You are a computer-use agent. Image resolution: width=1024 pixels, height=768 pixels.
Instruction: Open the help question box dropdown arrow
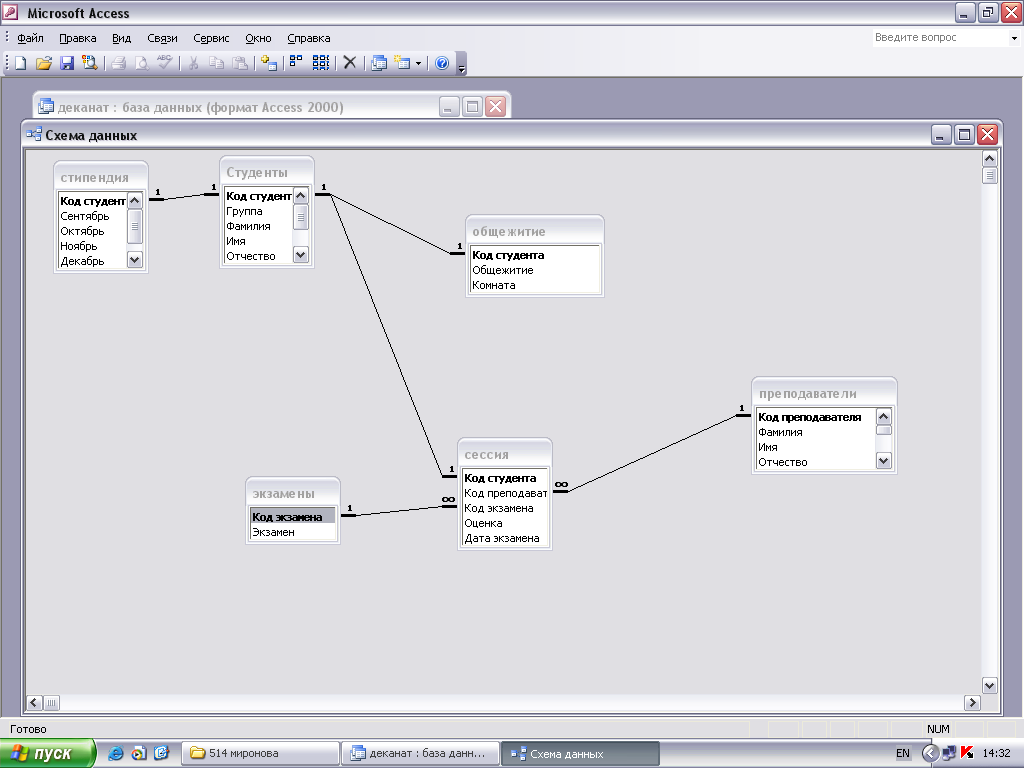pos(1014,38)
